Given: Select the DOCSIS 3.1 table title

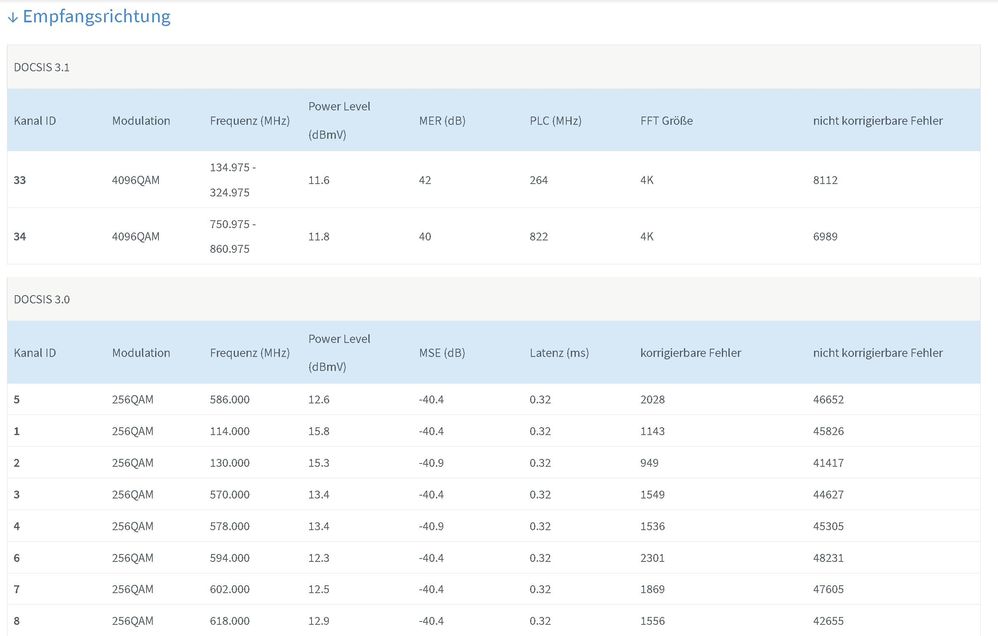Looking at the screenshot, I should pos(41,67).
